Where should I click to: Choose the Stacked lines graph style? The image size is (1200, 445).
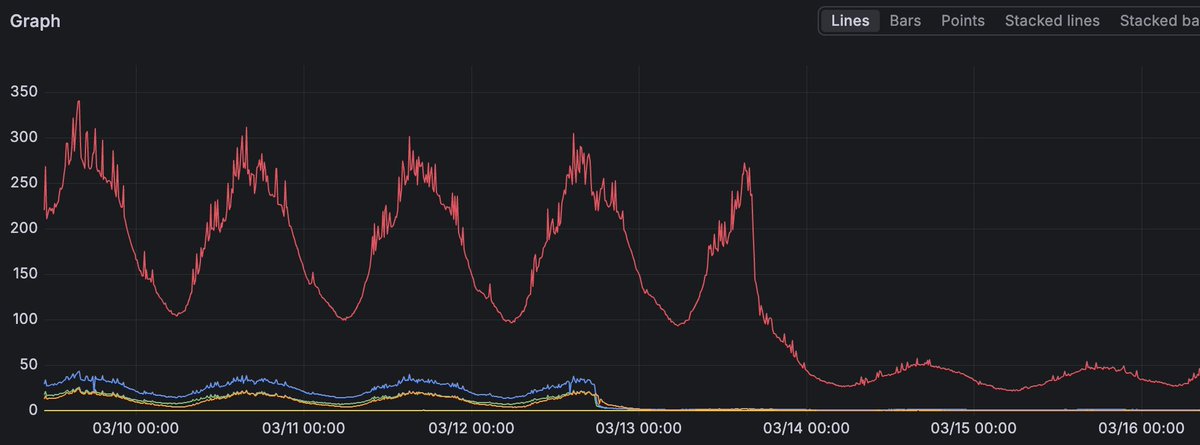pyautogui.click(x=1052, y=20)
